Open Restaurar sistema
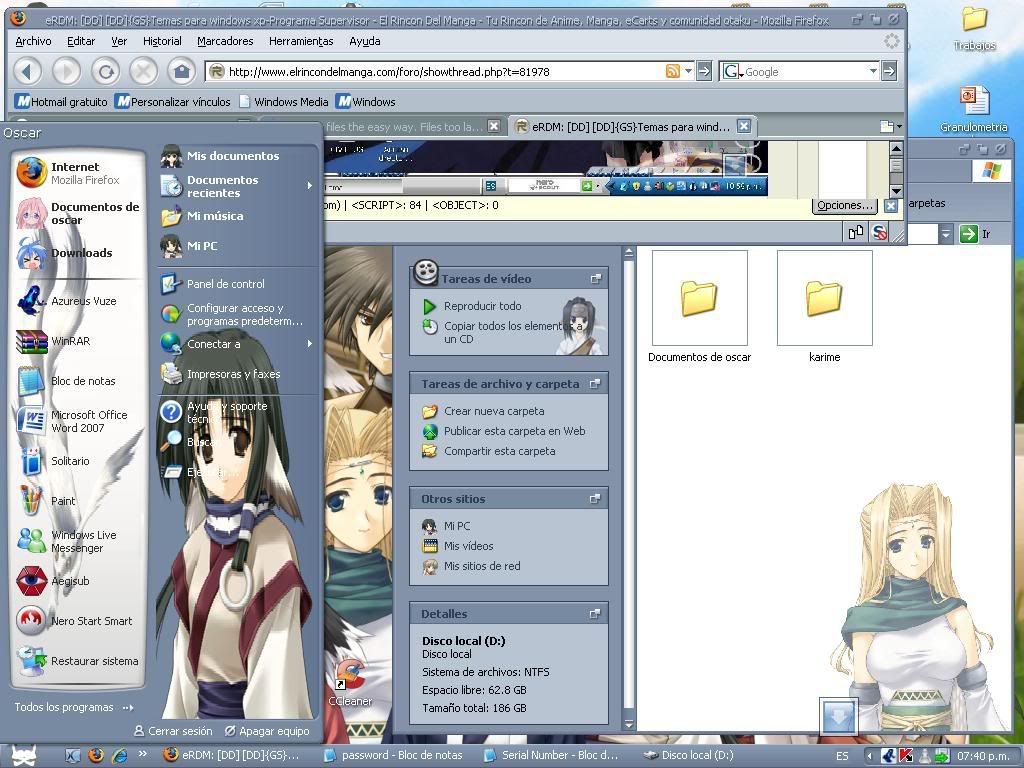This screenshot has height=768, width=1024. [x=77, y=661]
